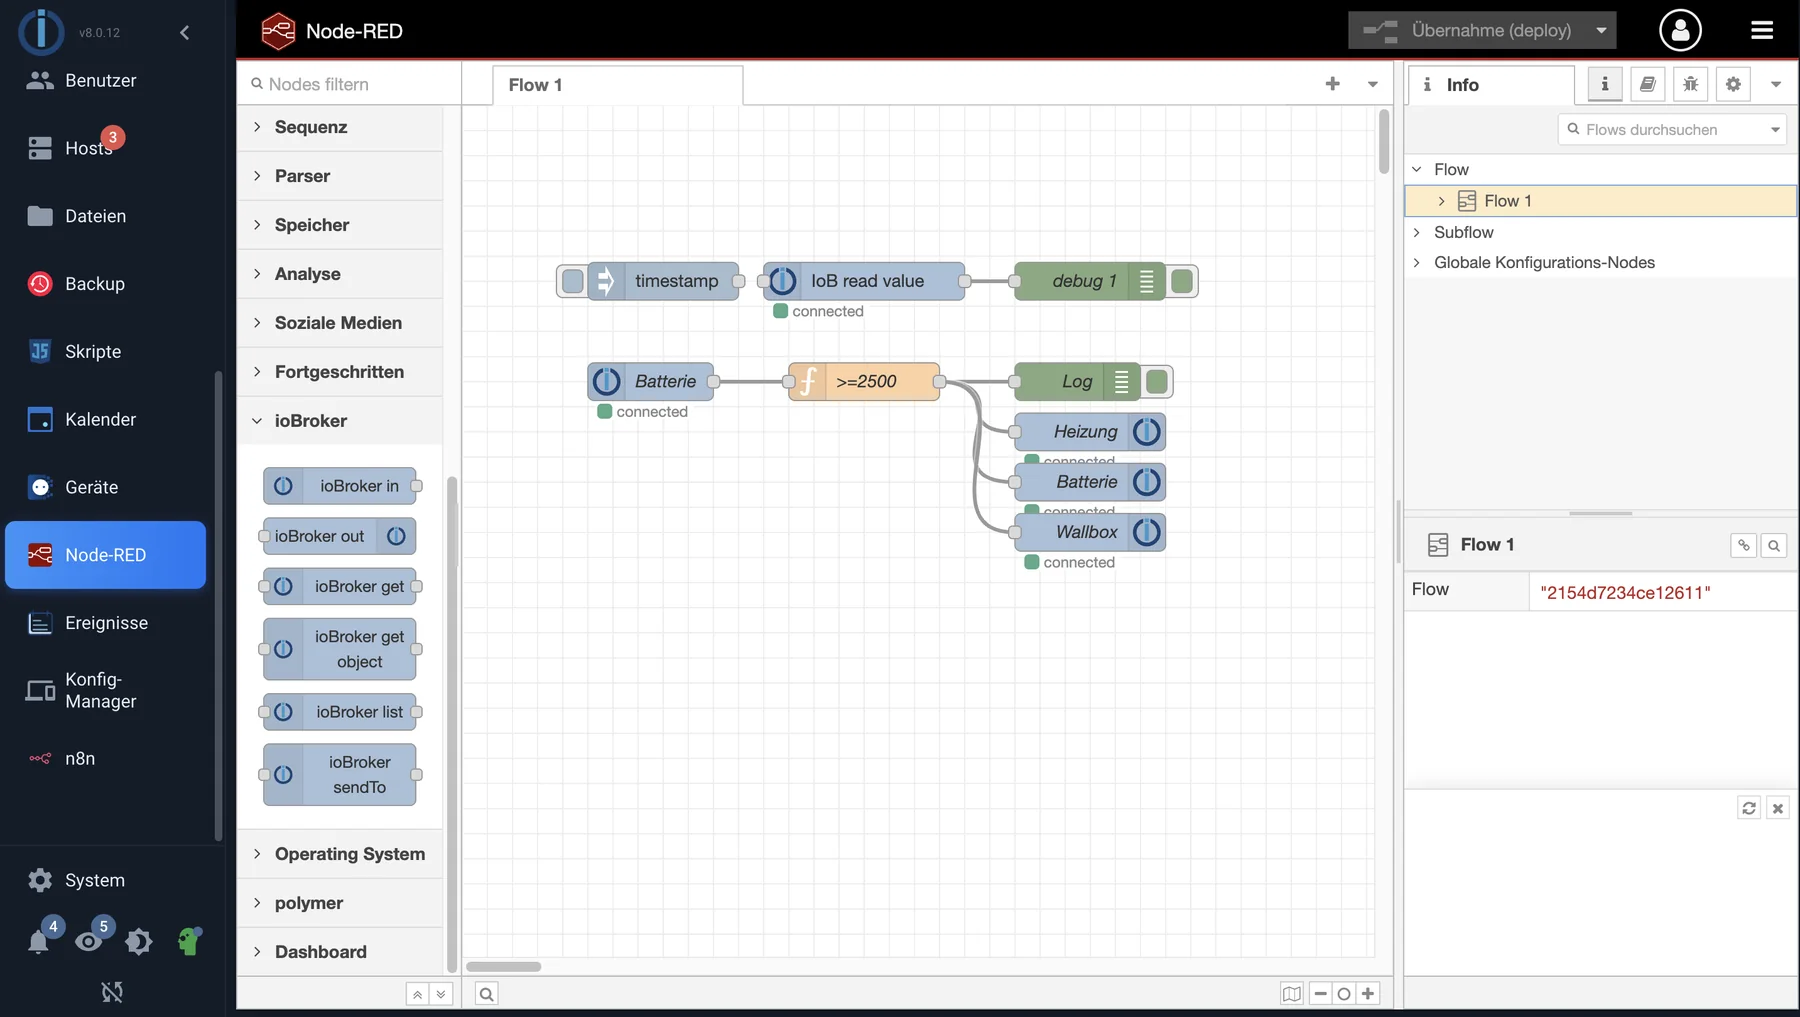Open Hosts in the sidebar
1800x1017 pixels.
pos(105,148)
